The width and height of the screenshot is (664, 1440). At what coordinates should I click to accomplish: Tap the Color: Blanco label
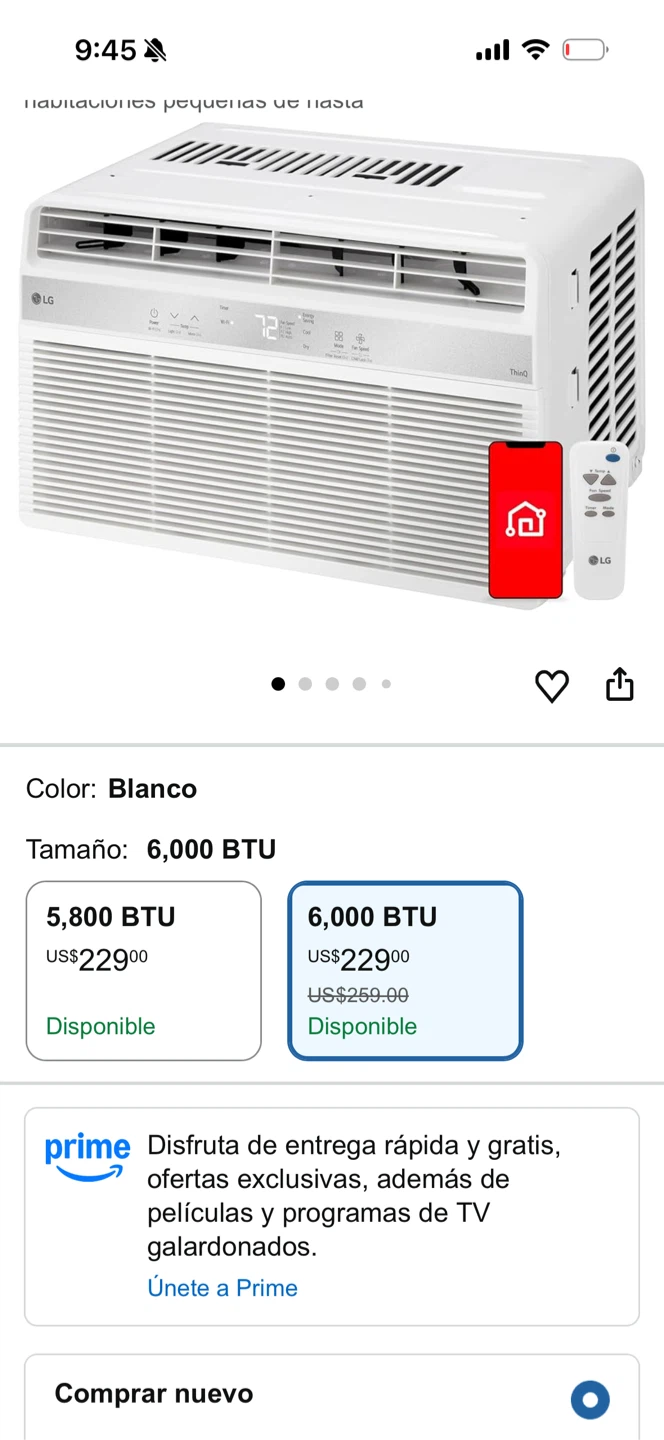pyautogui.click(x=111, y=789)
